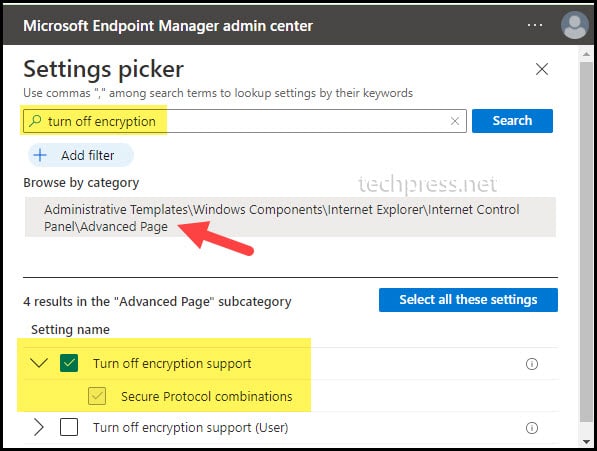
Task: Select the Advanced Page category path
Action: 290,217
